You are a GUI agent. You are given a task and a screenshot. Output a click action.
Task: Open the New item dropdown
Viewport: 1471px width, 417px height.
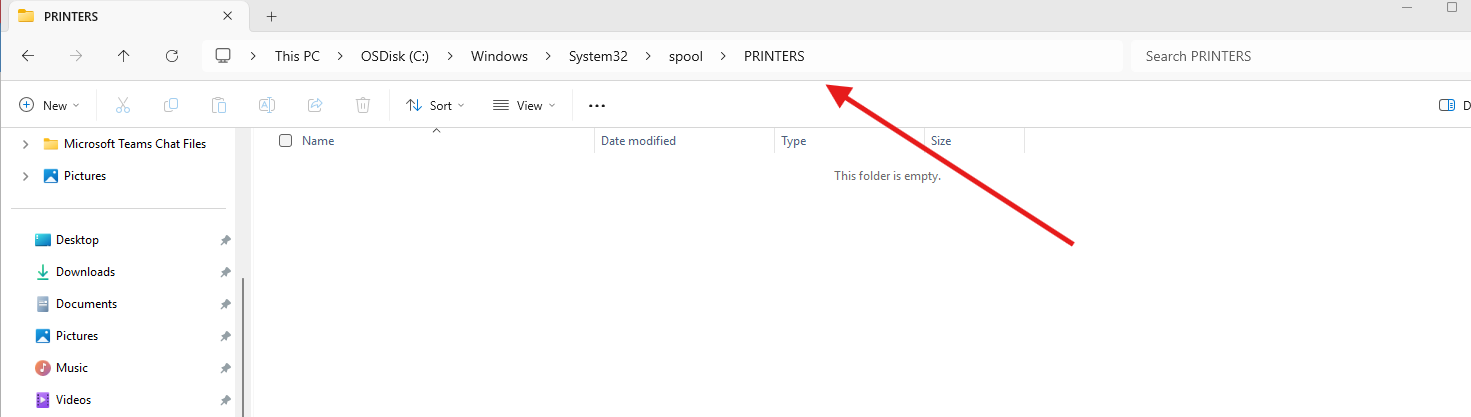tap(49, 105)
